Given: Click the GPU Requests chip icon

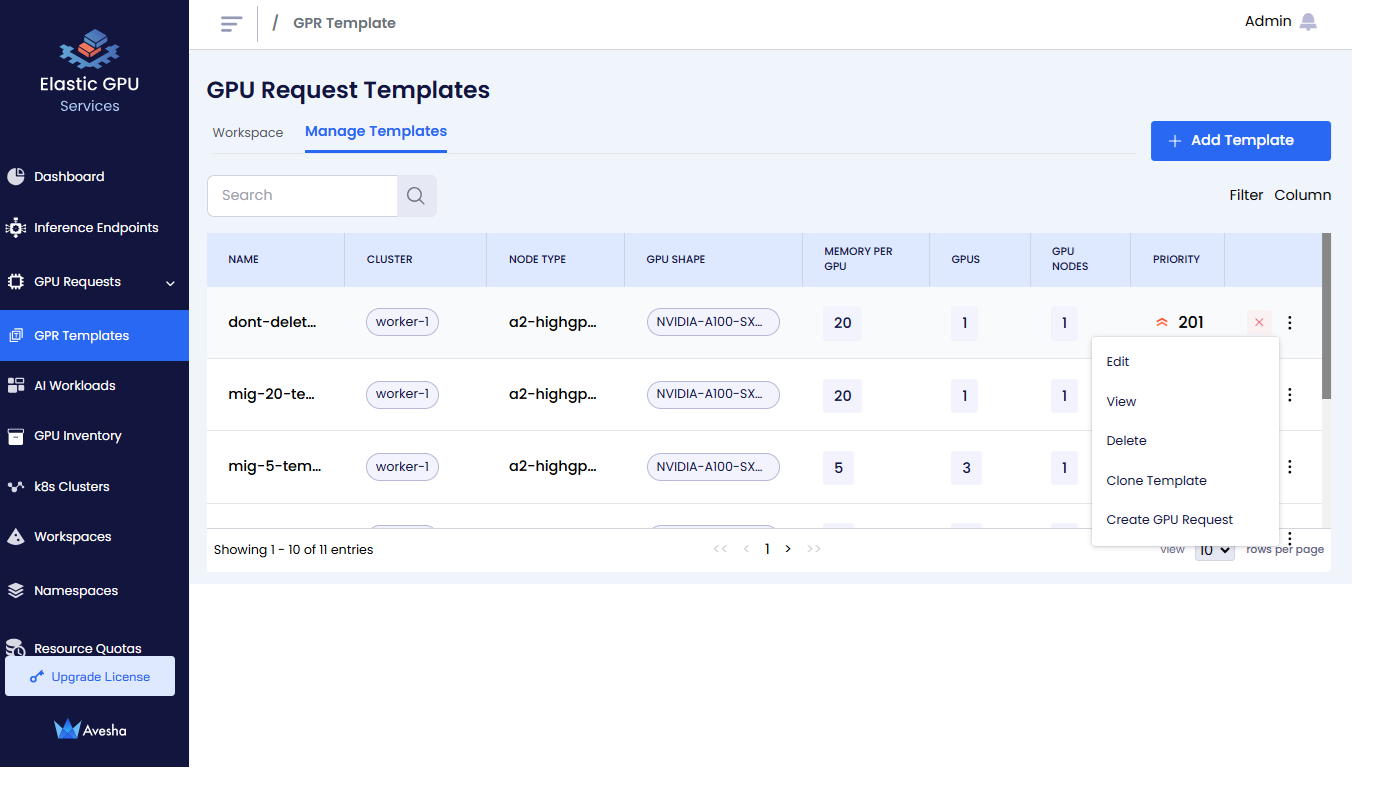Looking at the screenshot, I should tap(15, 282).
